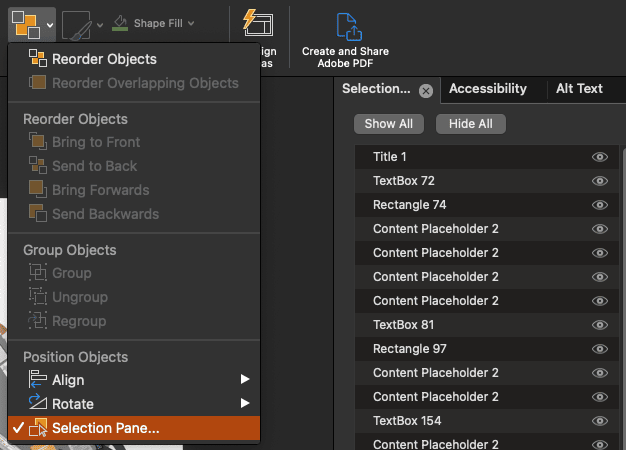Viewport: 626px width, 450px height.
Task: Hide the Title 1 object via eye icon
Action: click(x=599, y=157)
